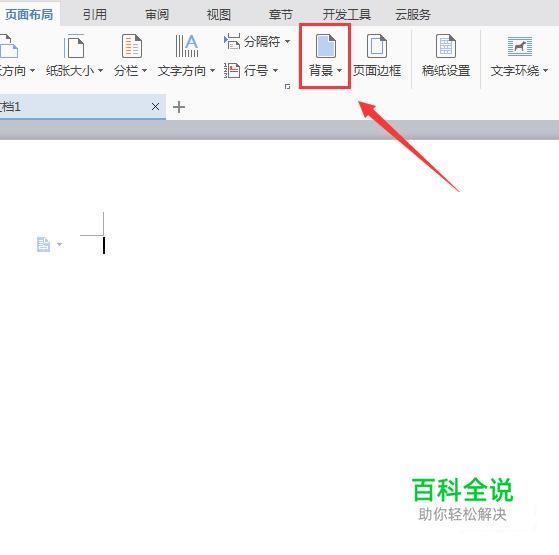Click the paragraph layout icon beside the cursor

(43, 245)
